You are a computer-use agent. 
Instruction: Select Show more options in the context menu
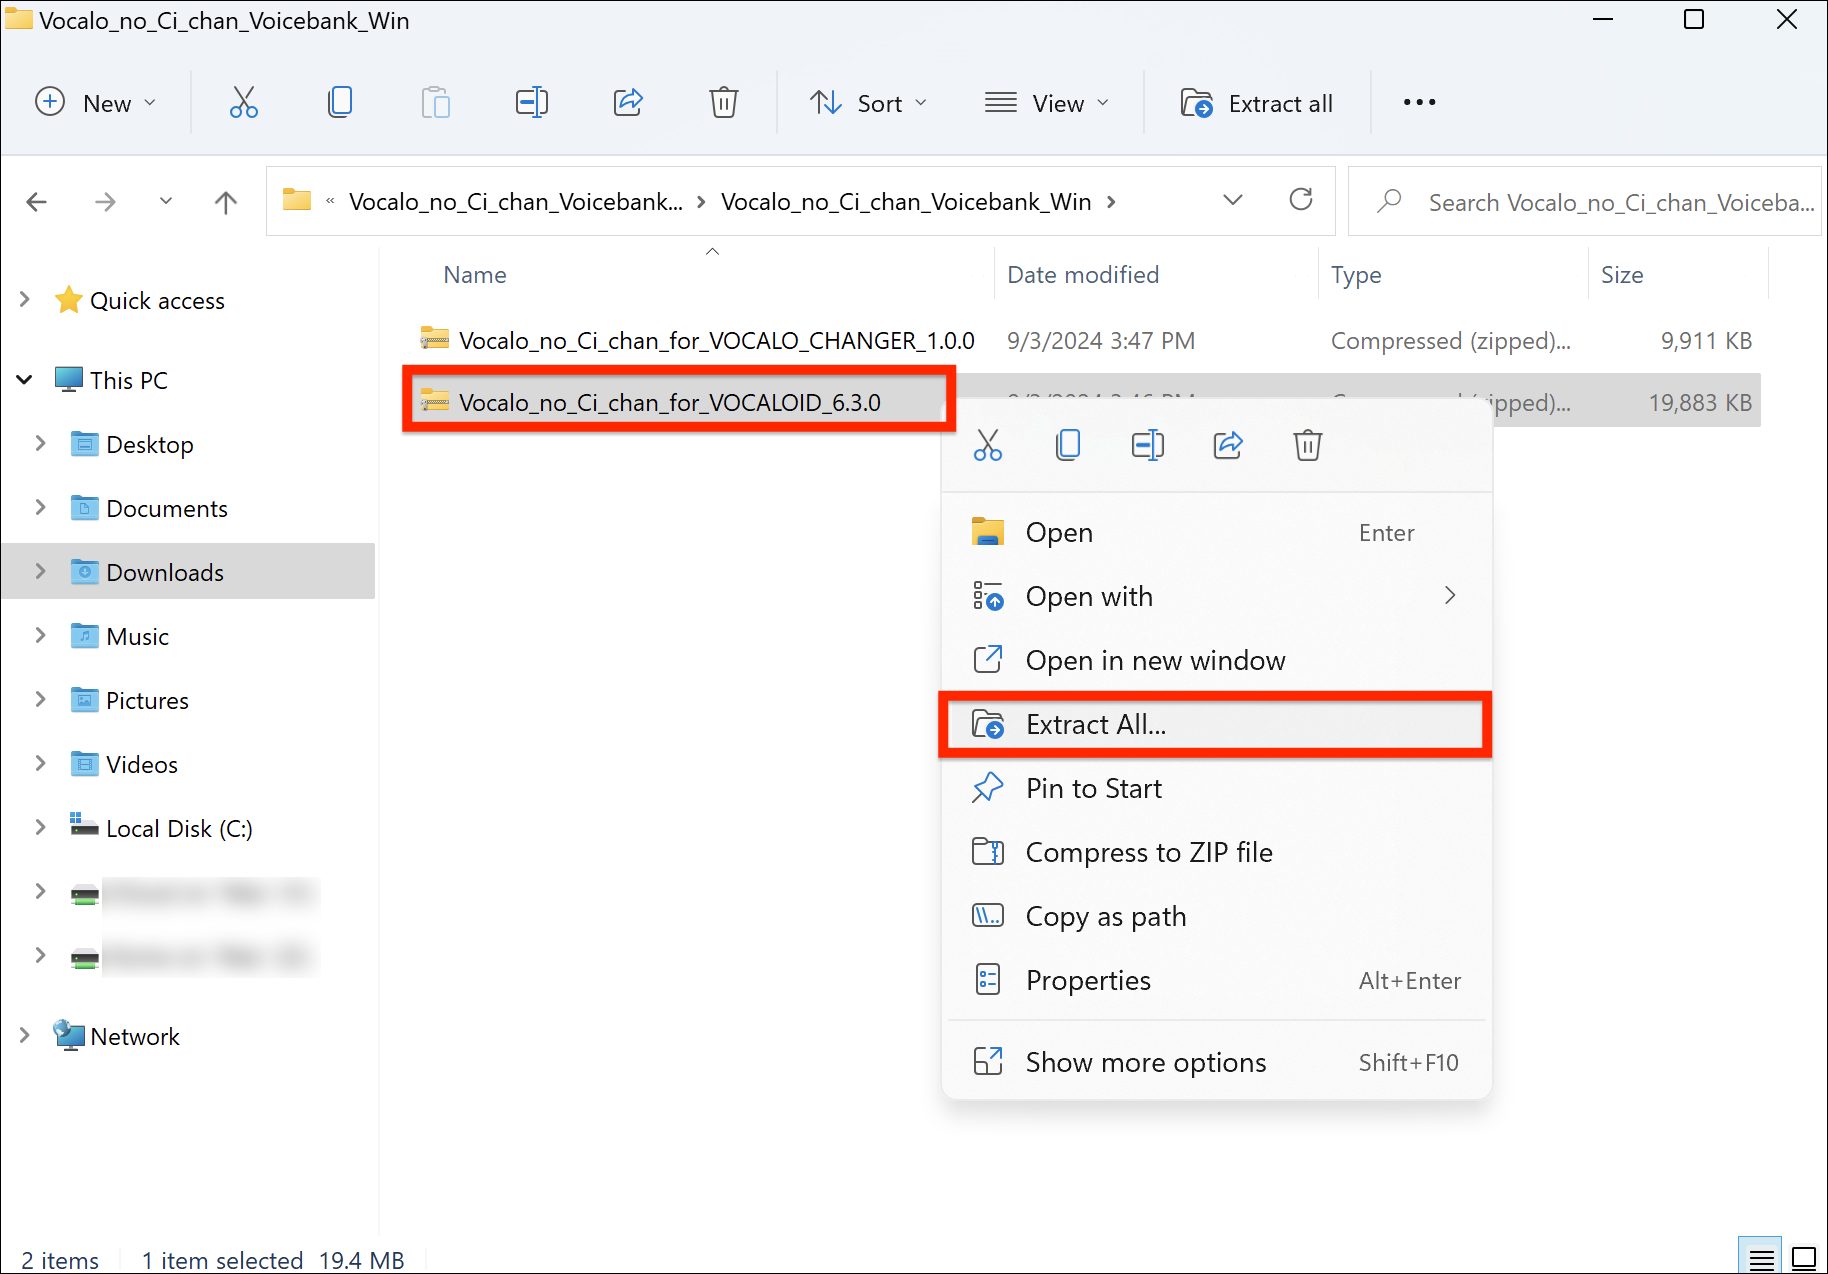pos(1145,1062)
